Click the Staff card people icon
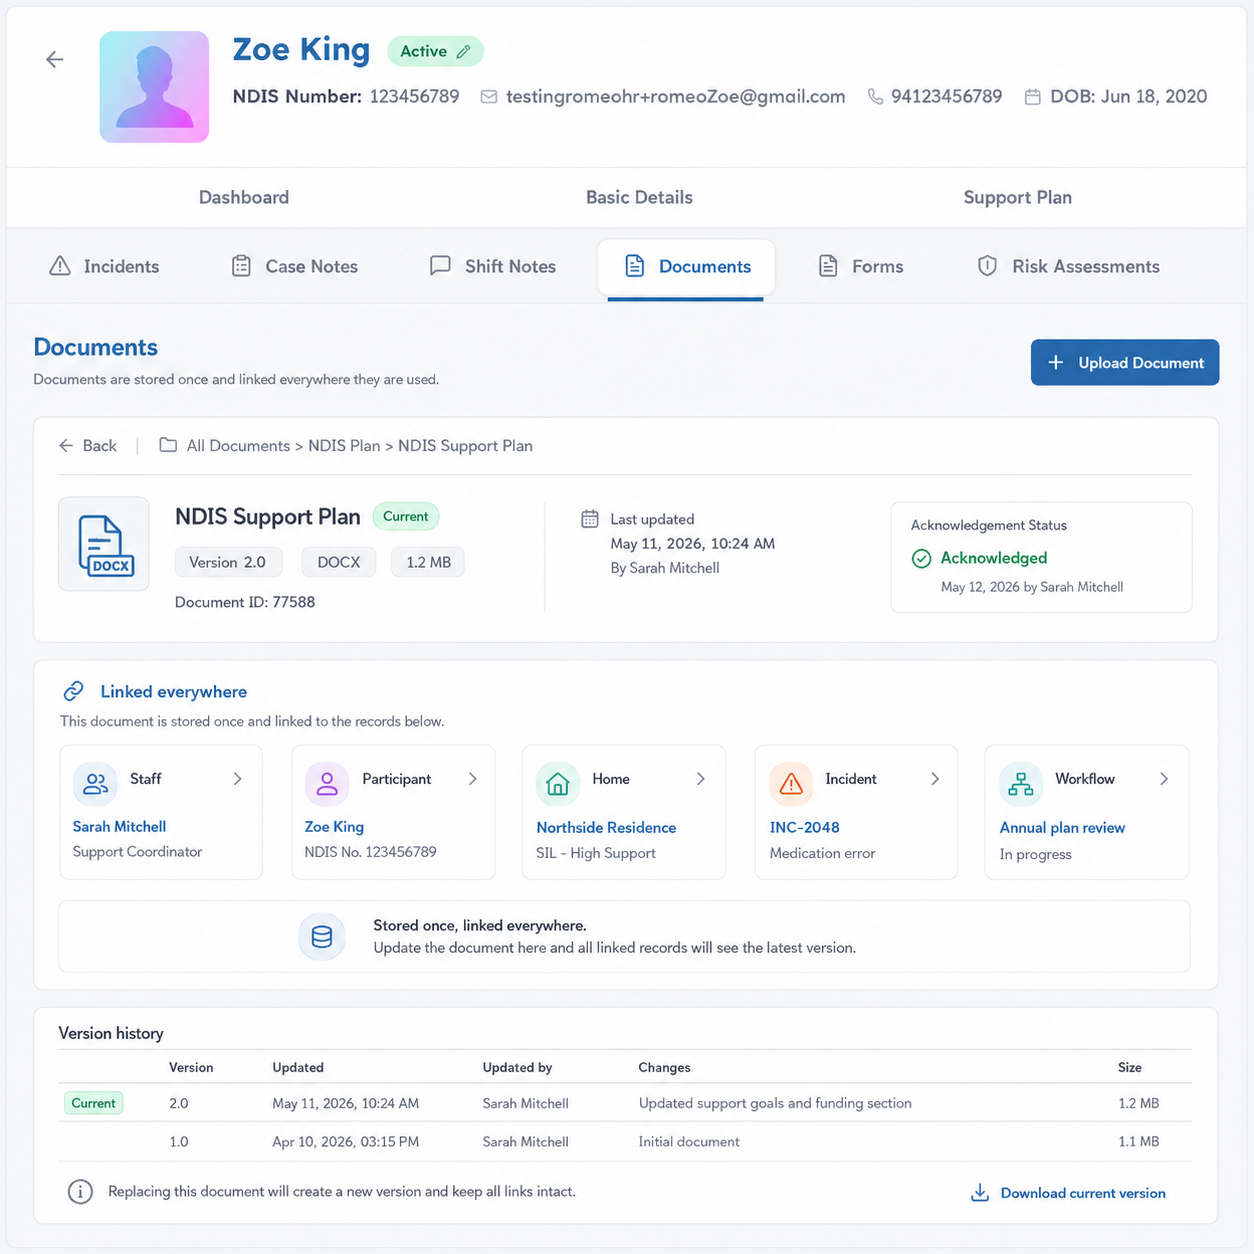Image resolution: width=1254 pixels, height=1254 pixels. coord(96,783)
